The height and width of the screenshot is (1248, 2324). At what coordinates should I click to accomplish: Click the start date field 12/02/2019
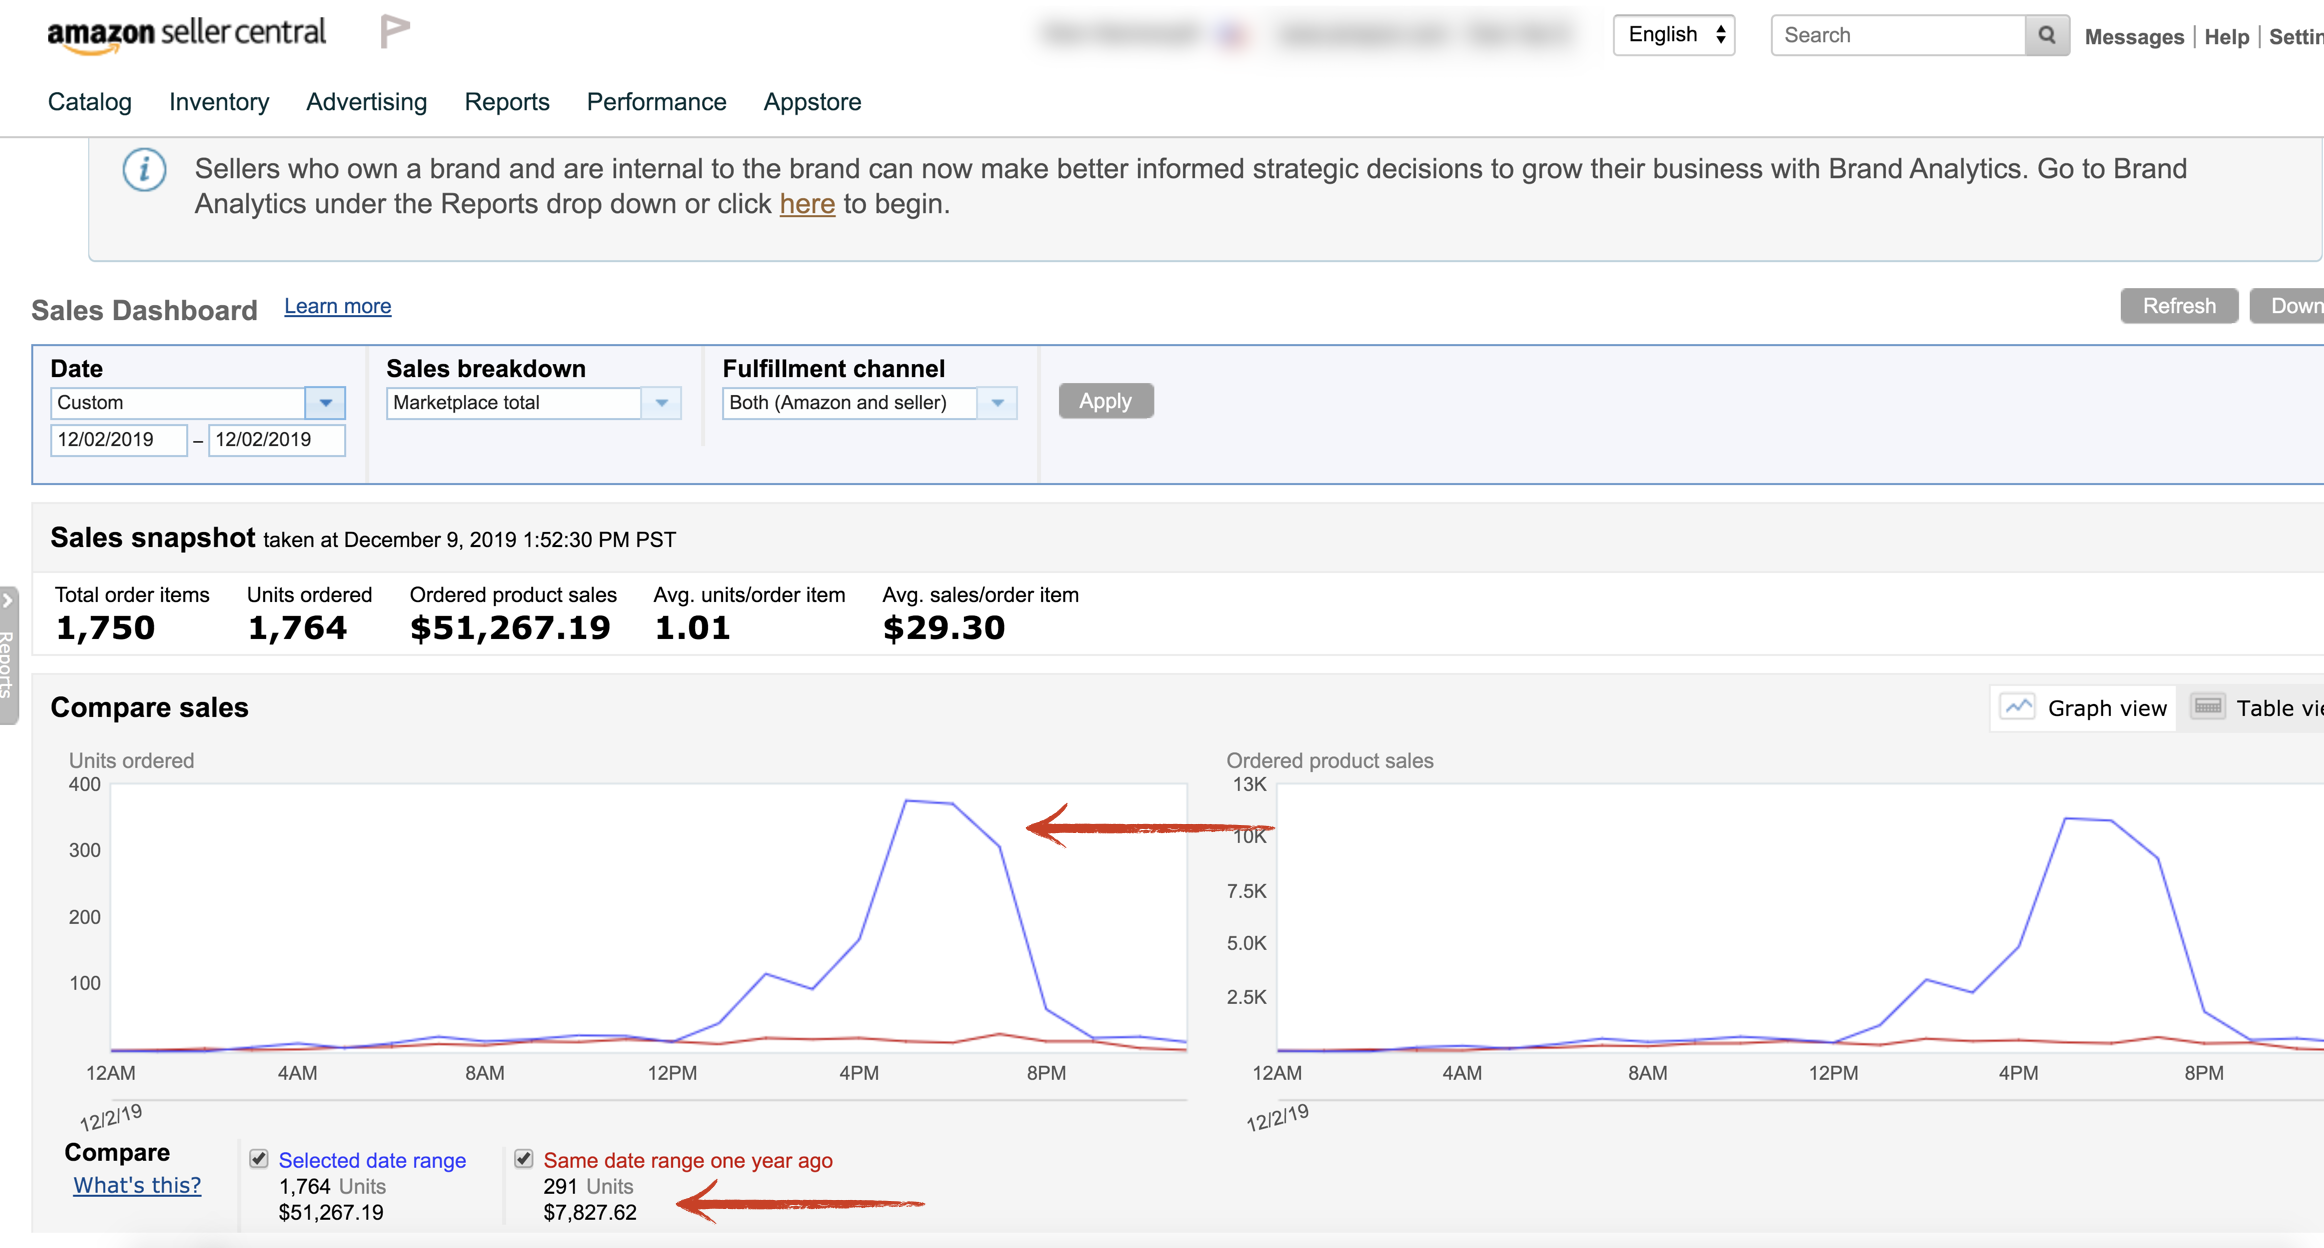click(x=118, y=440)
